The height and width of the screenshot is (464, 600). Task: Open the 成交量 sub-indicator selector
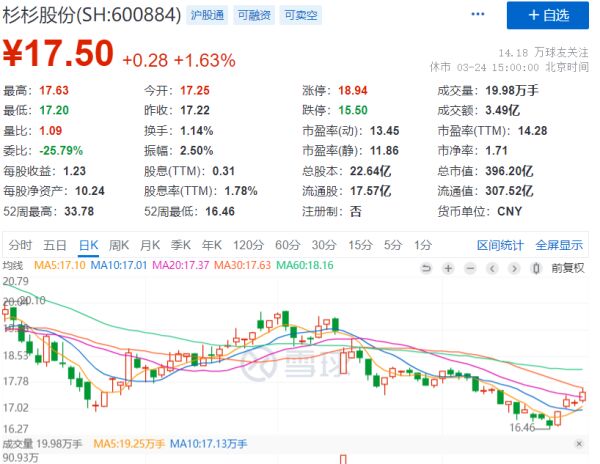[x=17, y=443]
